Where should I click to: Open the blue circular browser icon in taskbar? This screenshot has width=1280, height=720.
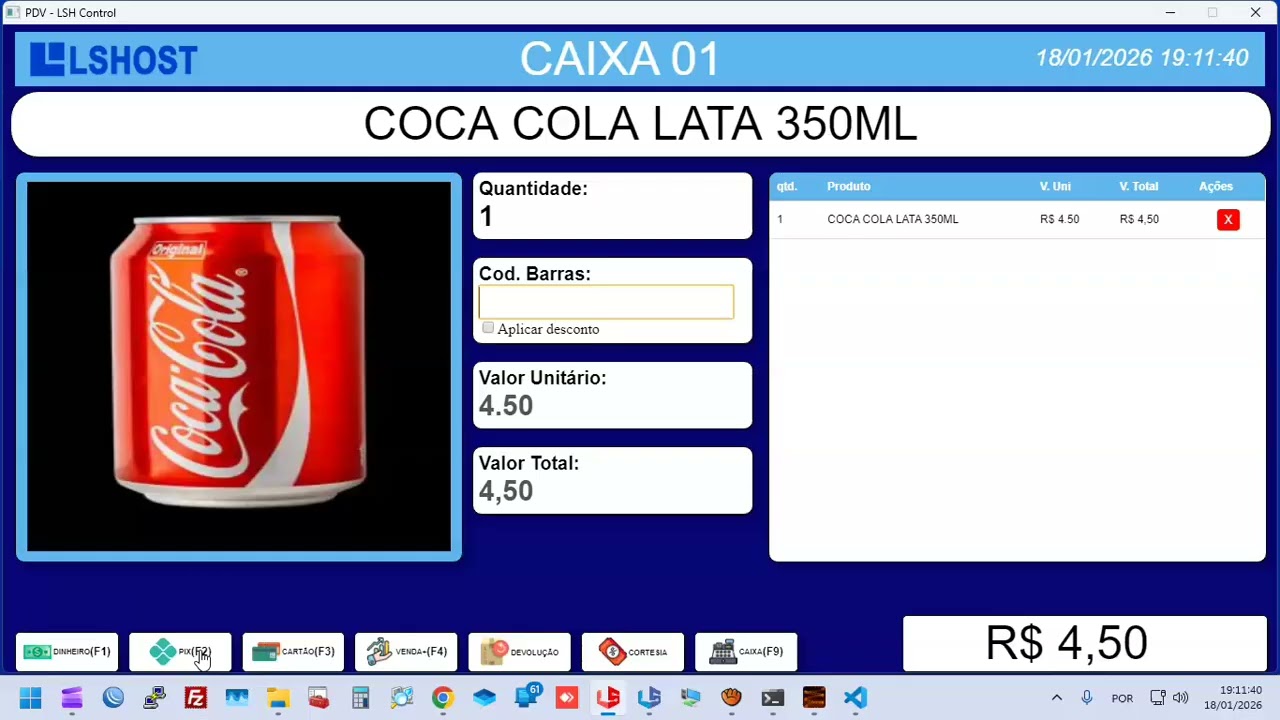[x=113, y=698]
